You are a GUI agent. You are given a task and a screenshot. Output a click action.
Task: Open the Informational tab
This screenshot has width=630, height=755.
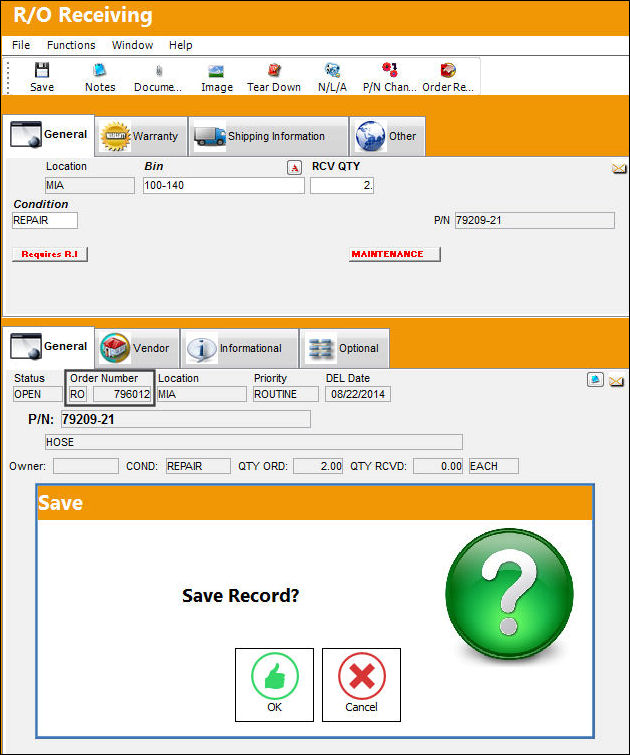point(240,348)
